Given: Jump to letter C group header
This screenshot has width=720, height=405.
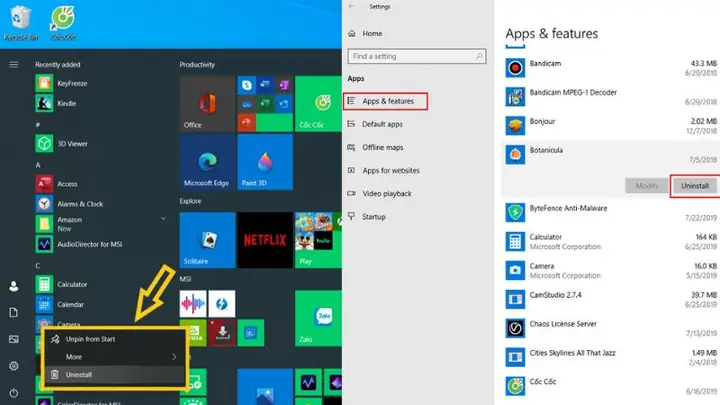Looking at the screenshot, I should coord(38,265).
